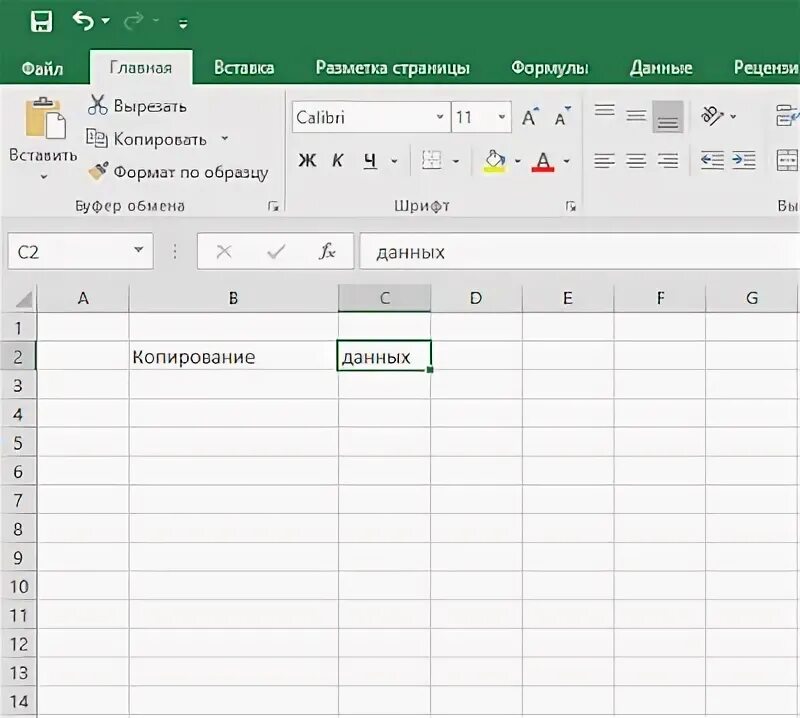Select column B header

pos(233,298)
